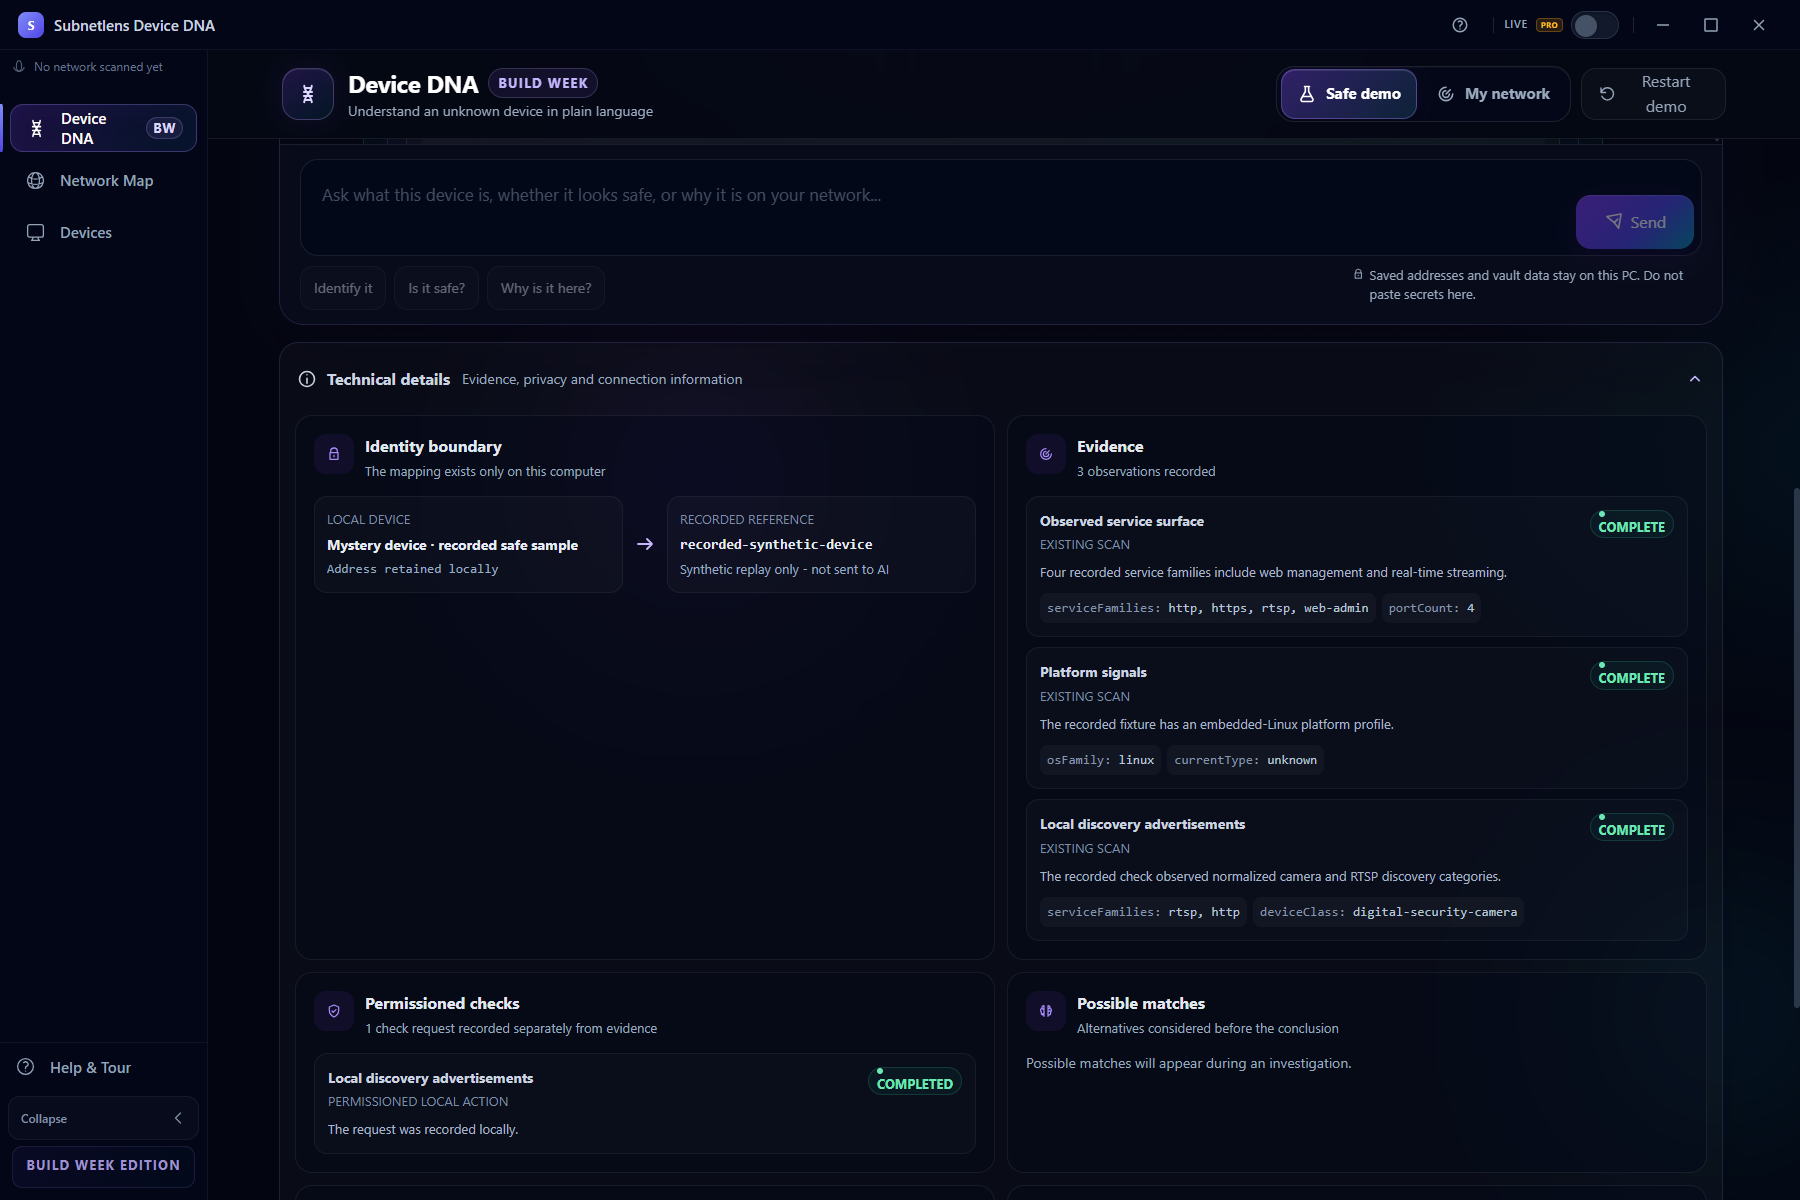Click the Device DNA helix header icon
This screenshot has width=1800, height=1200.
coord(308,94)
